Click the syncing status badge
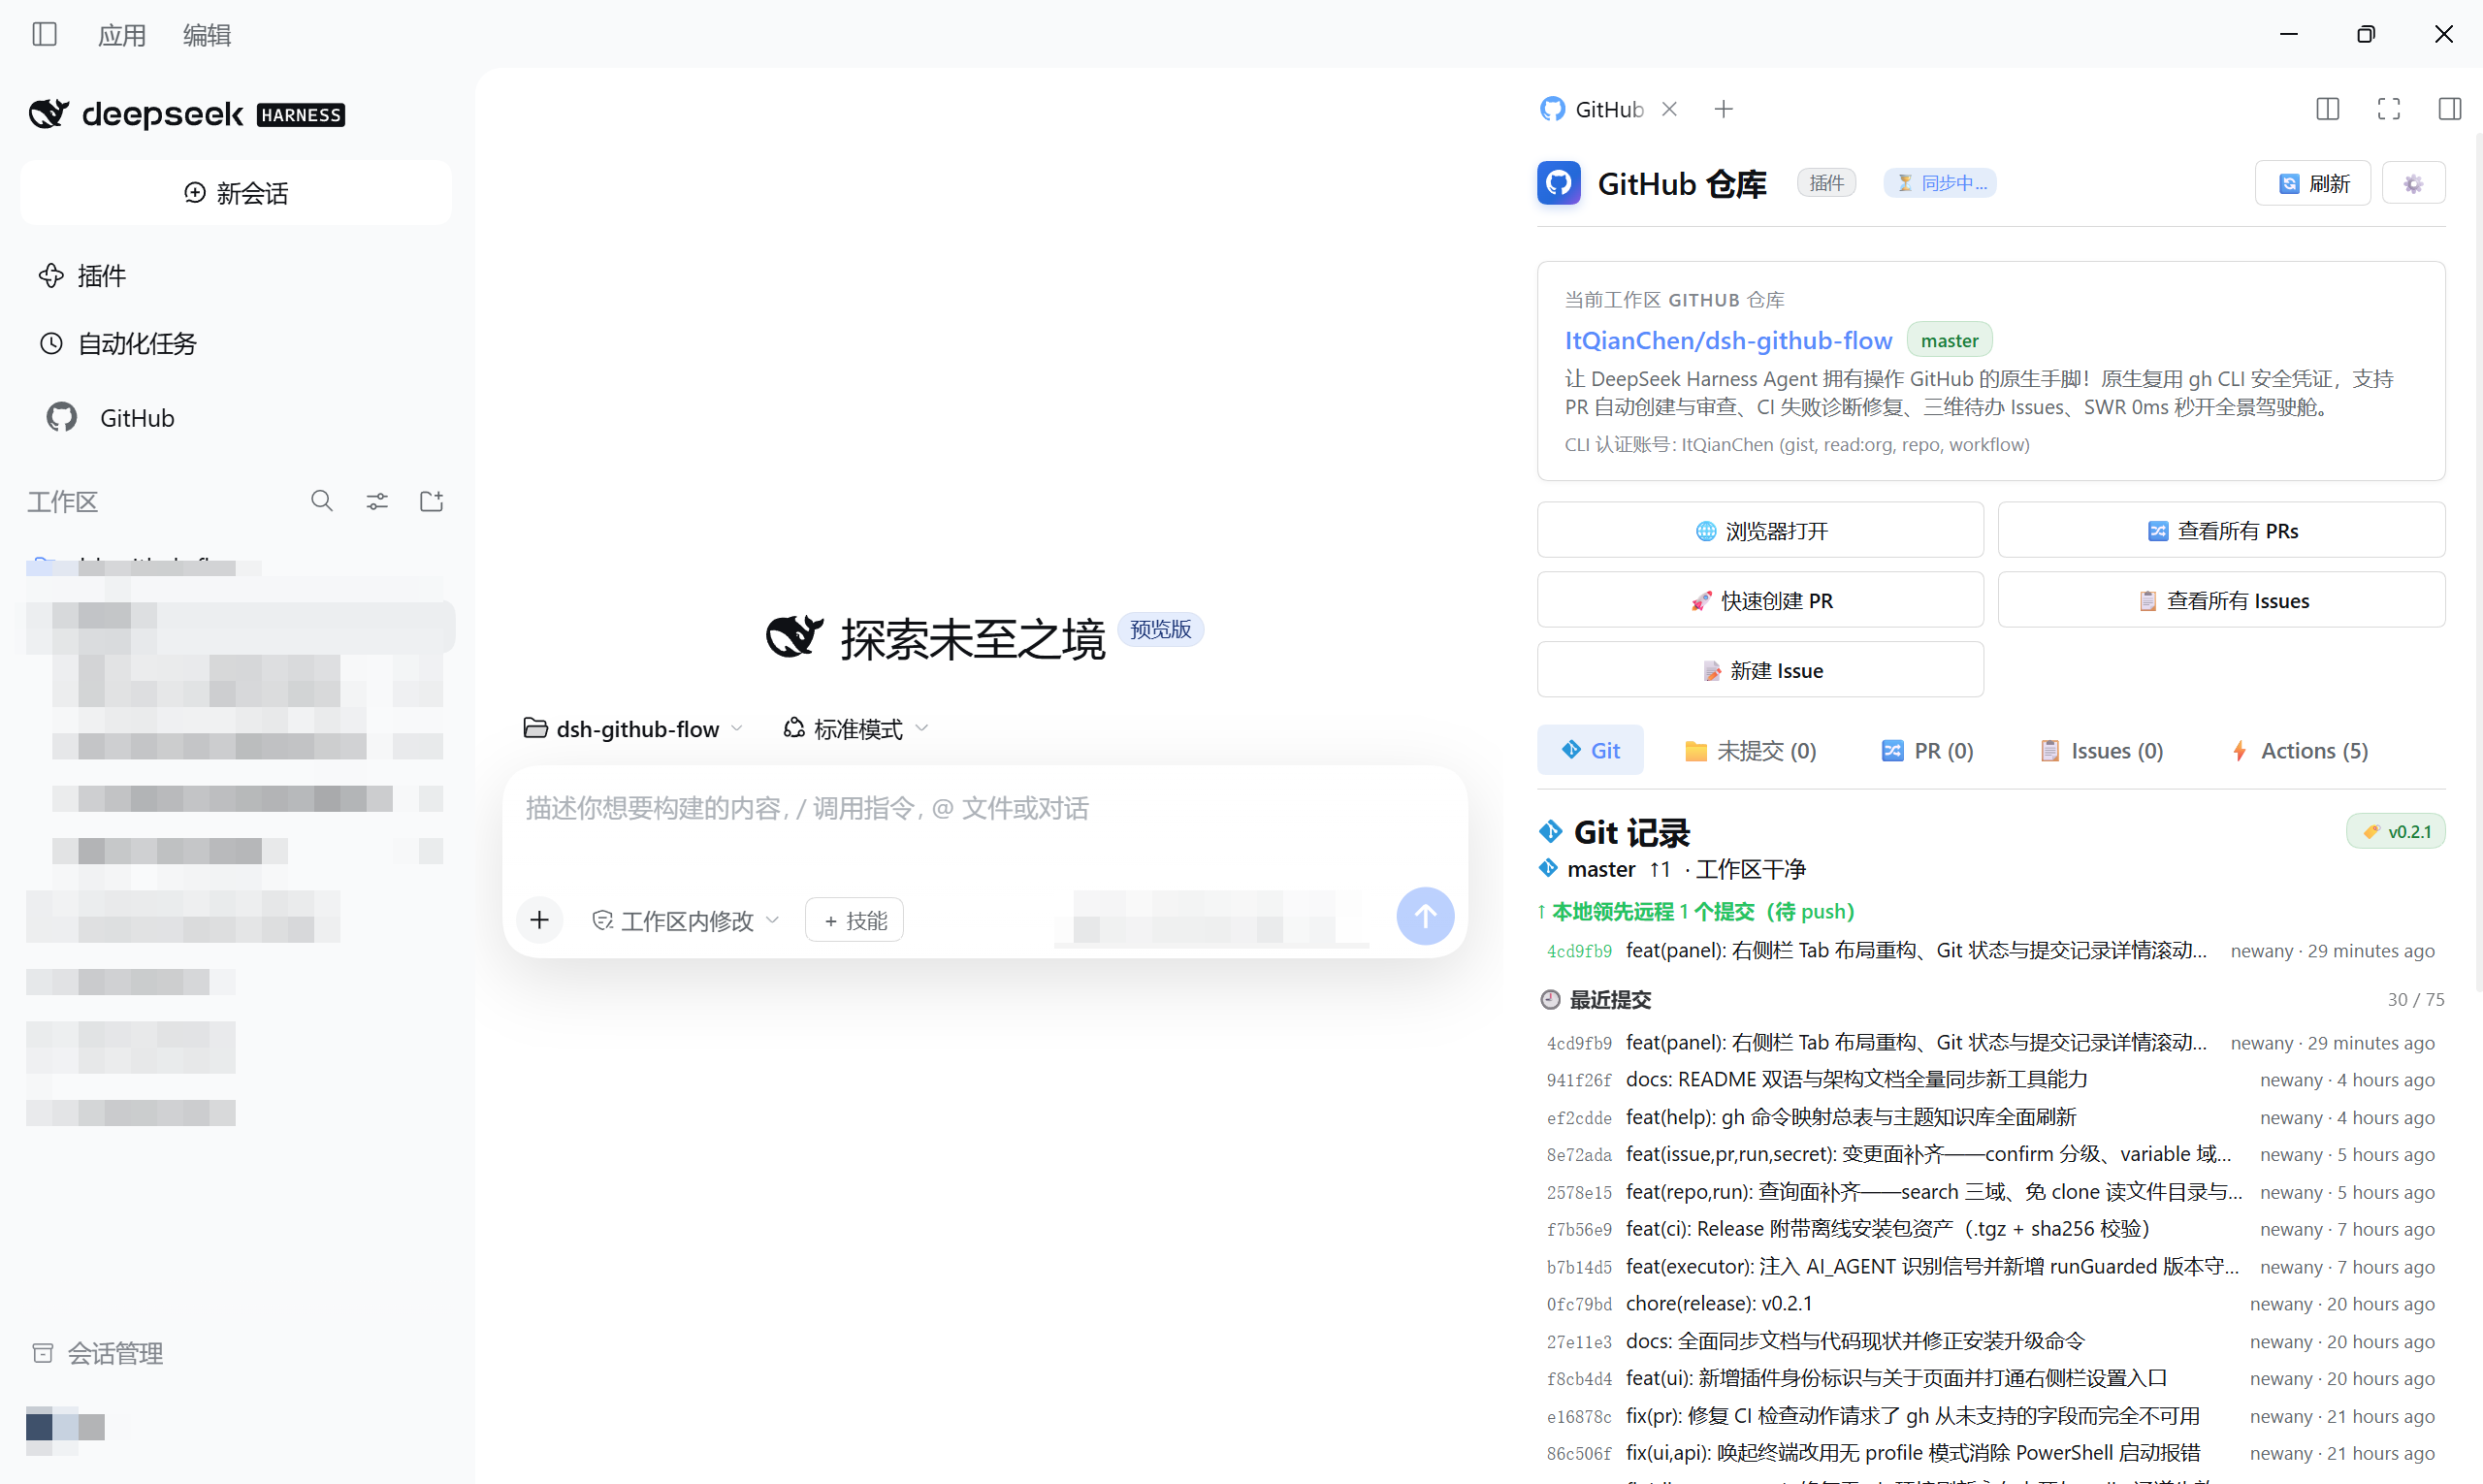Image resolution: width=2483 pixels, height=1484 pixels. 1940,183
